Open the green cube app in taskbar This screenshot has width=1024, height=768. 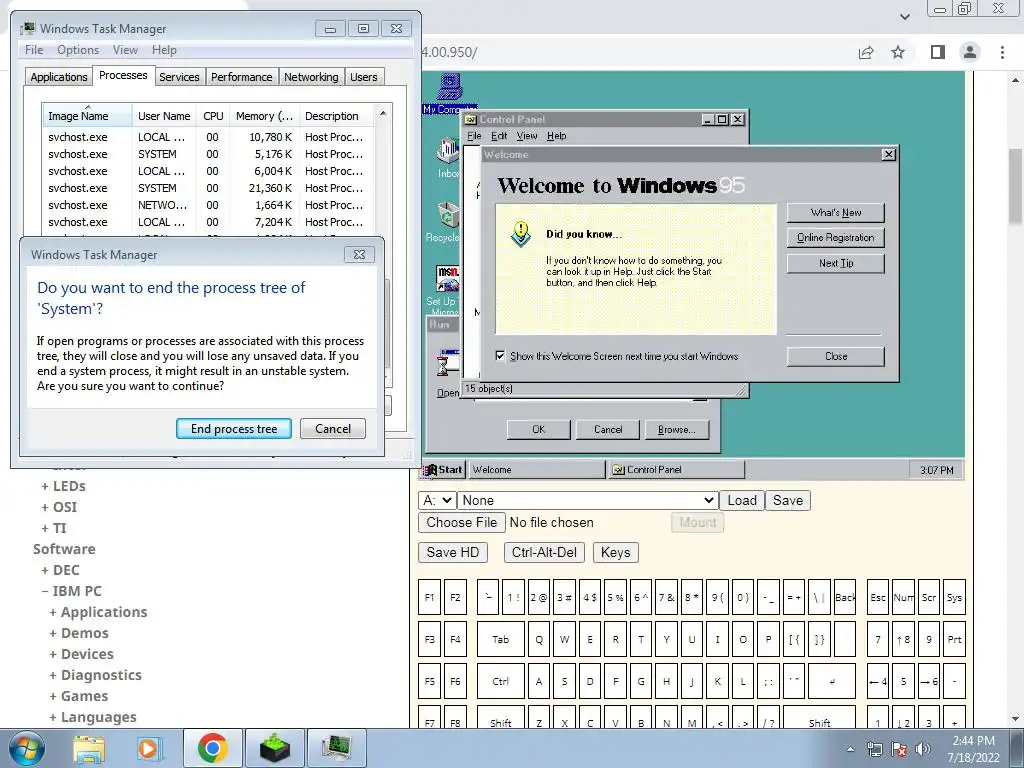click(x=274, y=748)
